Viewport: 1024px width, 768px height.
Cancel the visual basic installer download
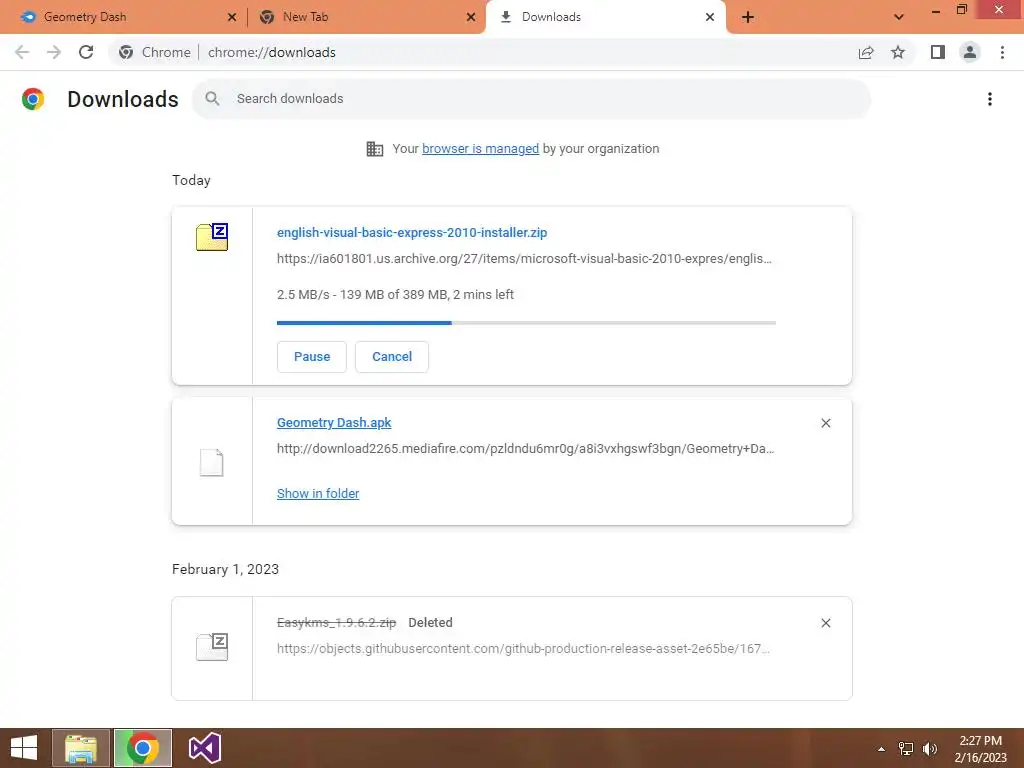click(392, 357)
